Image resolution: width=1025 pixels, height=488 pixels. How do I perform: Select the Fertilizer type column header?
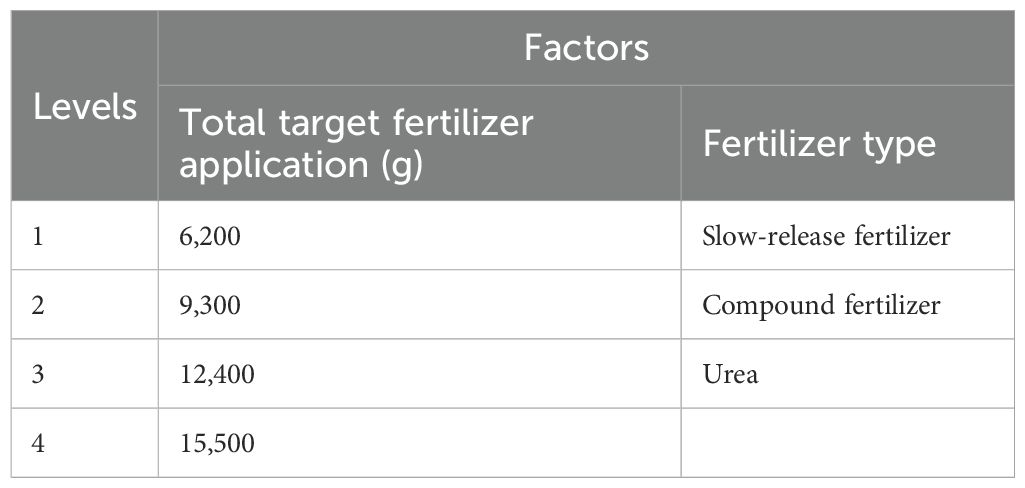(x=819, y=144)
